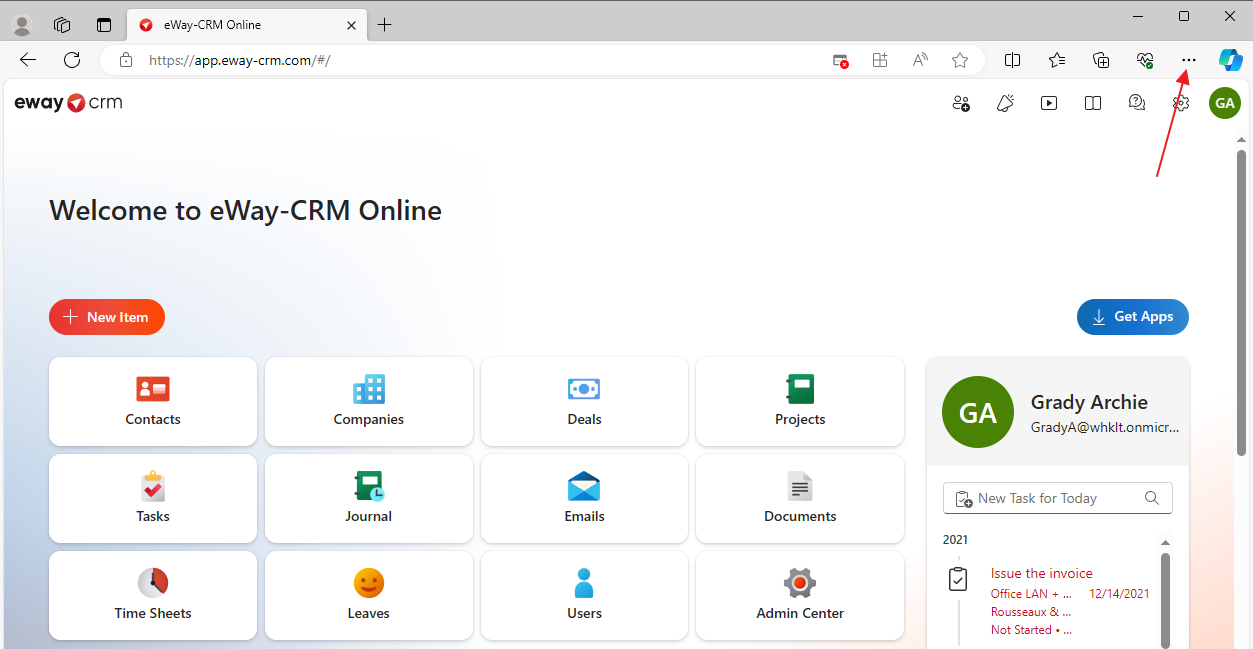
Task: Click the Read aloud icon
Action: (920, 60)
